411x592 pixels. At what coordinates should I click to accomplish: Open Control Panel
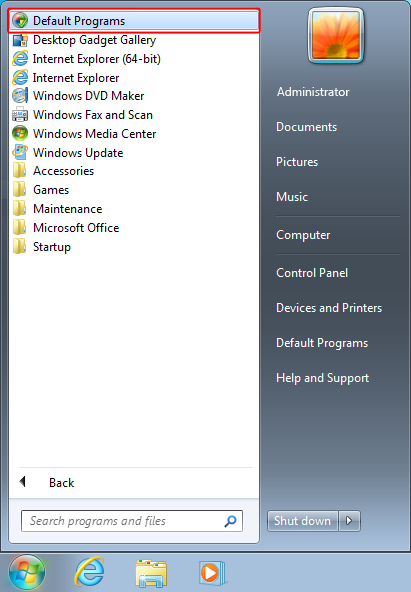(312, 273)
